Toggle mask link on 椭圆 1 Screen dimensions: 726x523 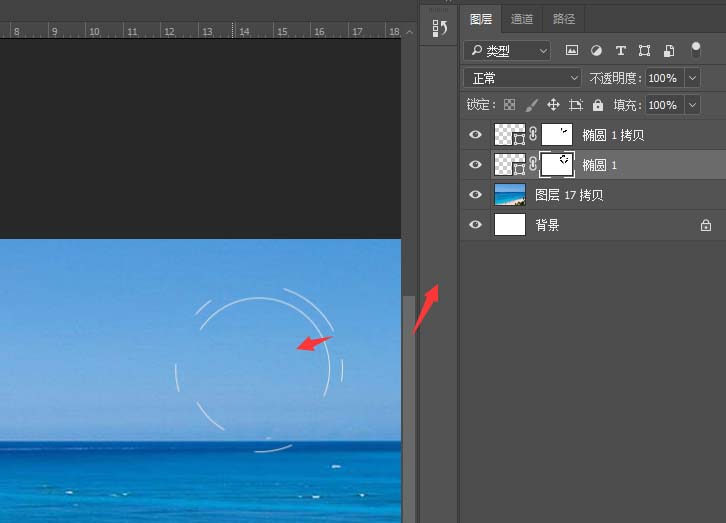[x=533, y=165]
